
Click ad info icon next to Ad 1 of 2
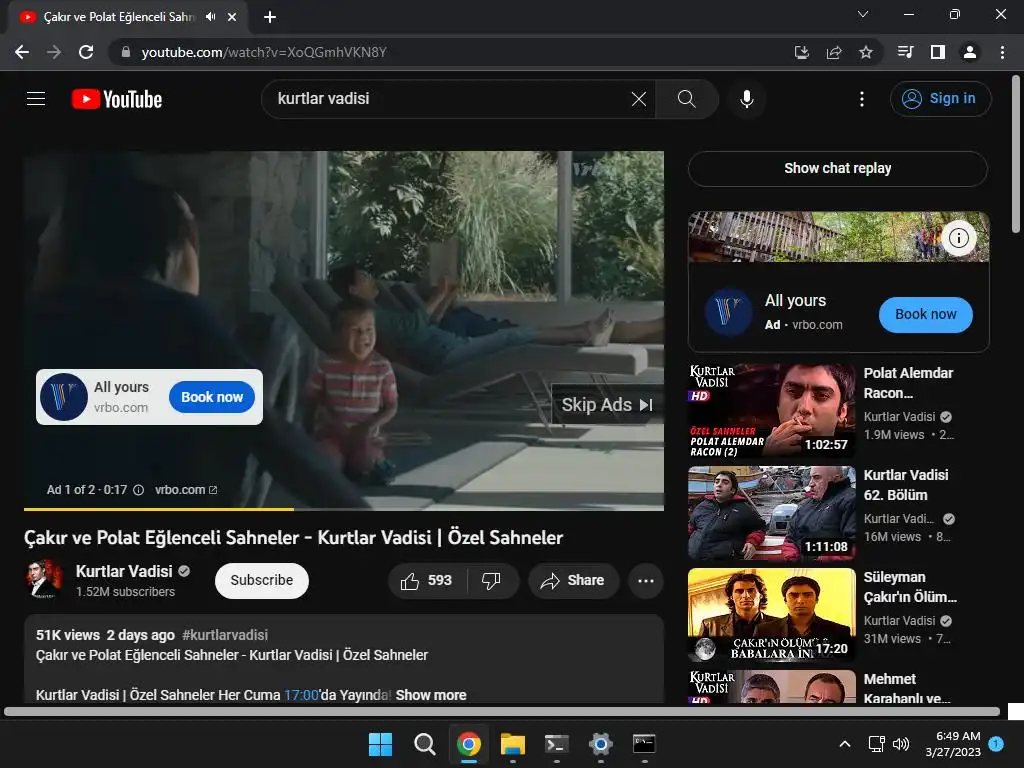pos(138,490)
